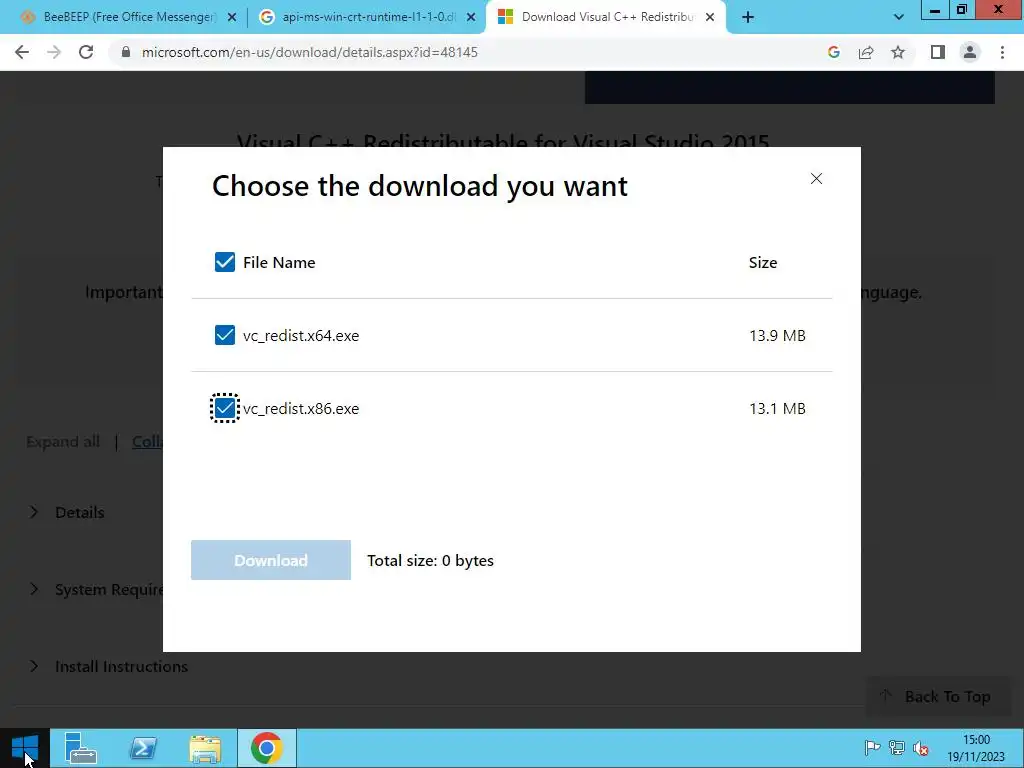Launch Server Manager from taskbar

coord(81,748)
